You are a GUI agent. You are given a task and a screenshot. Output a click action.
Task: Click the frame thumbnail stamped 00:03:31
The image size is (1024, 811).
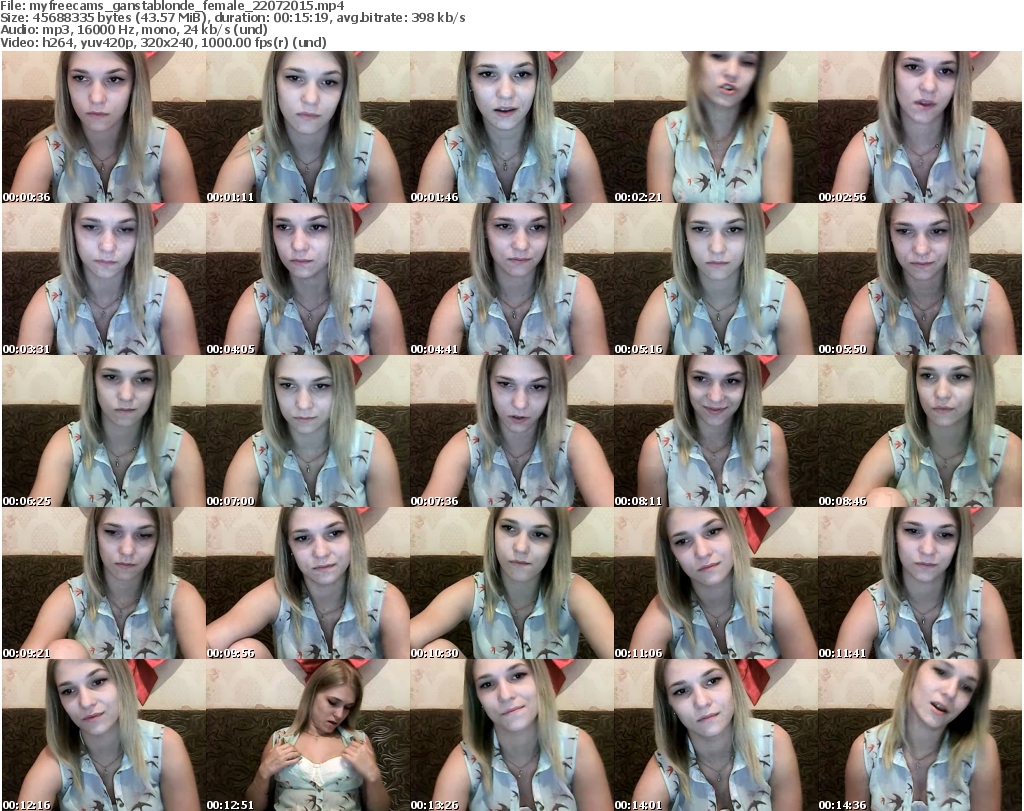coord(103,279)
